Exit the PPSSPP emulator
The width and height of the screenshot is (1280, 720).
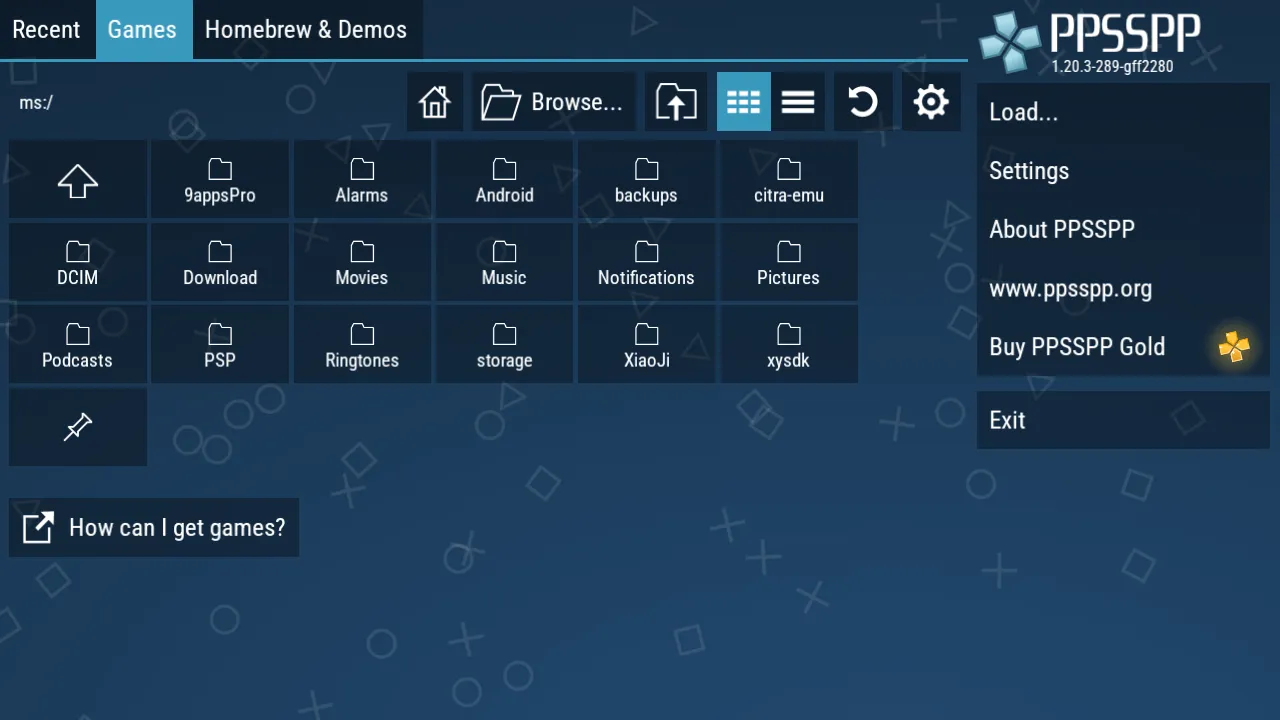coord(1123,420)
